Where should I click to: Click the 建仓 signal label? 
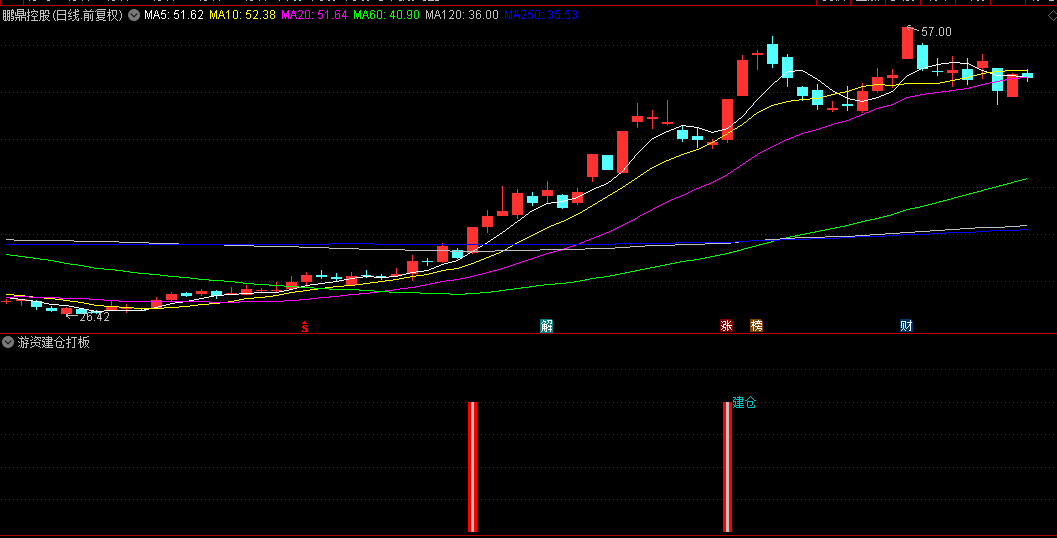pyautogui.click(x=744, y=402)
